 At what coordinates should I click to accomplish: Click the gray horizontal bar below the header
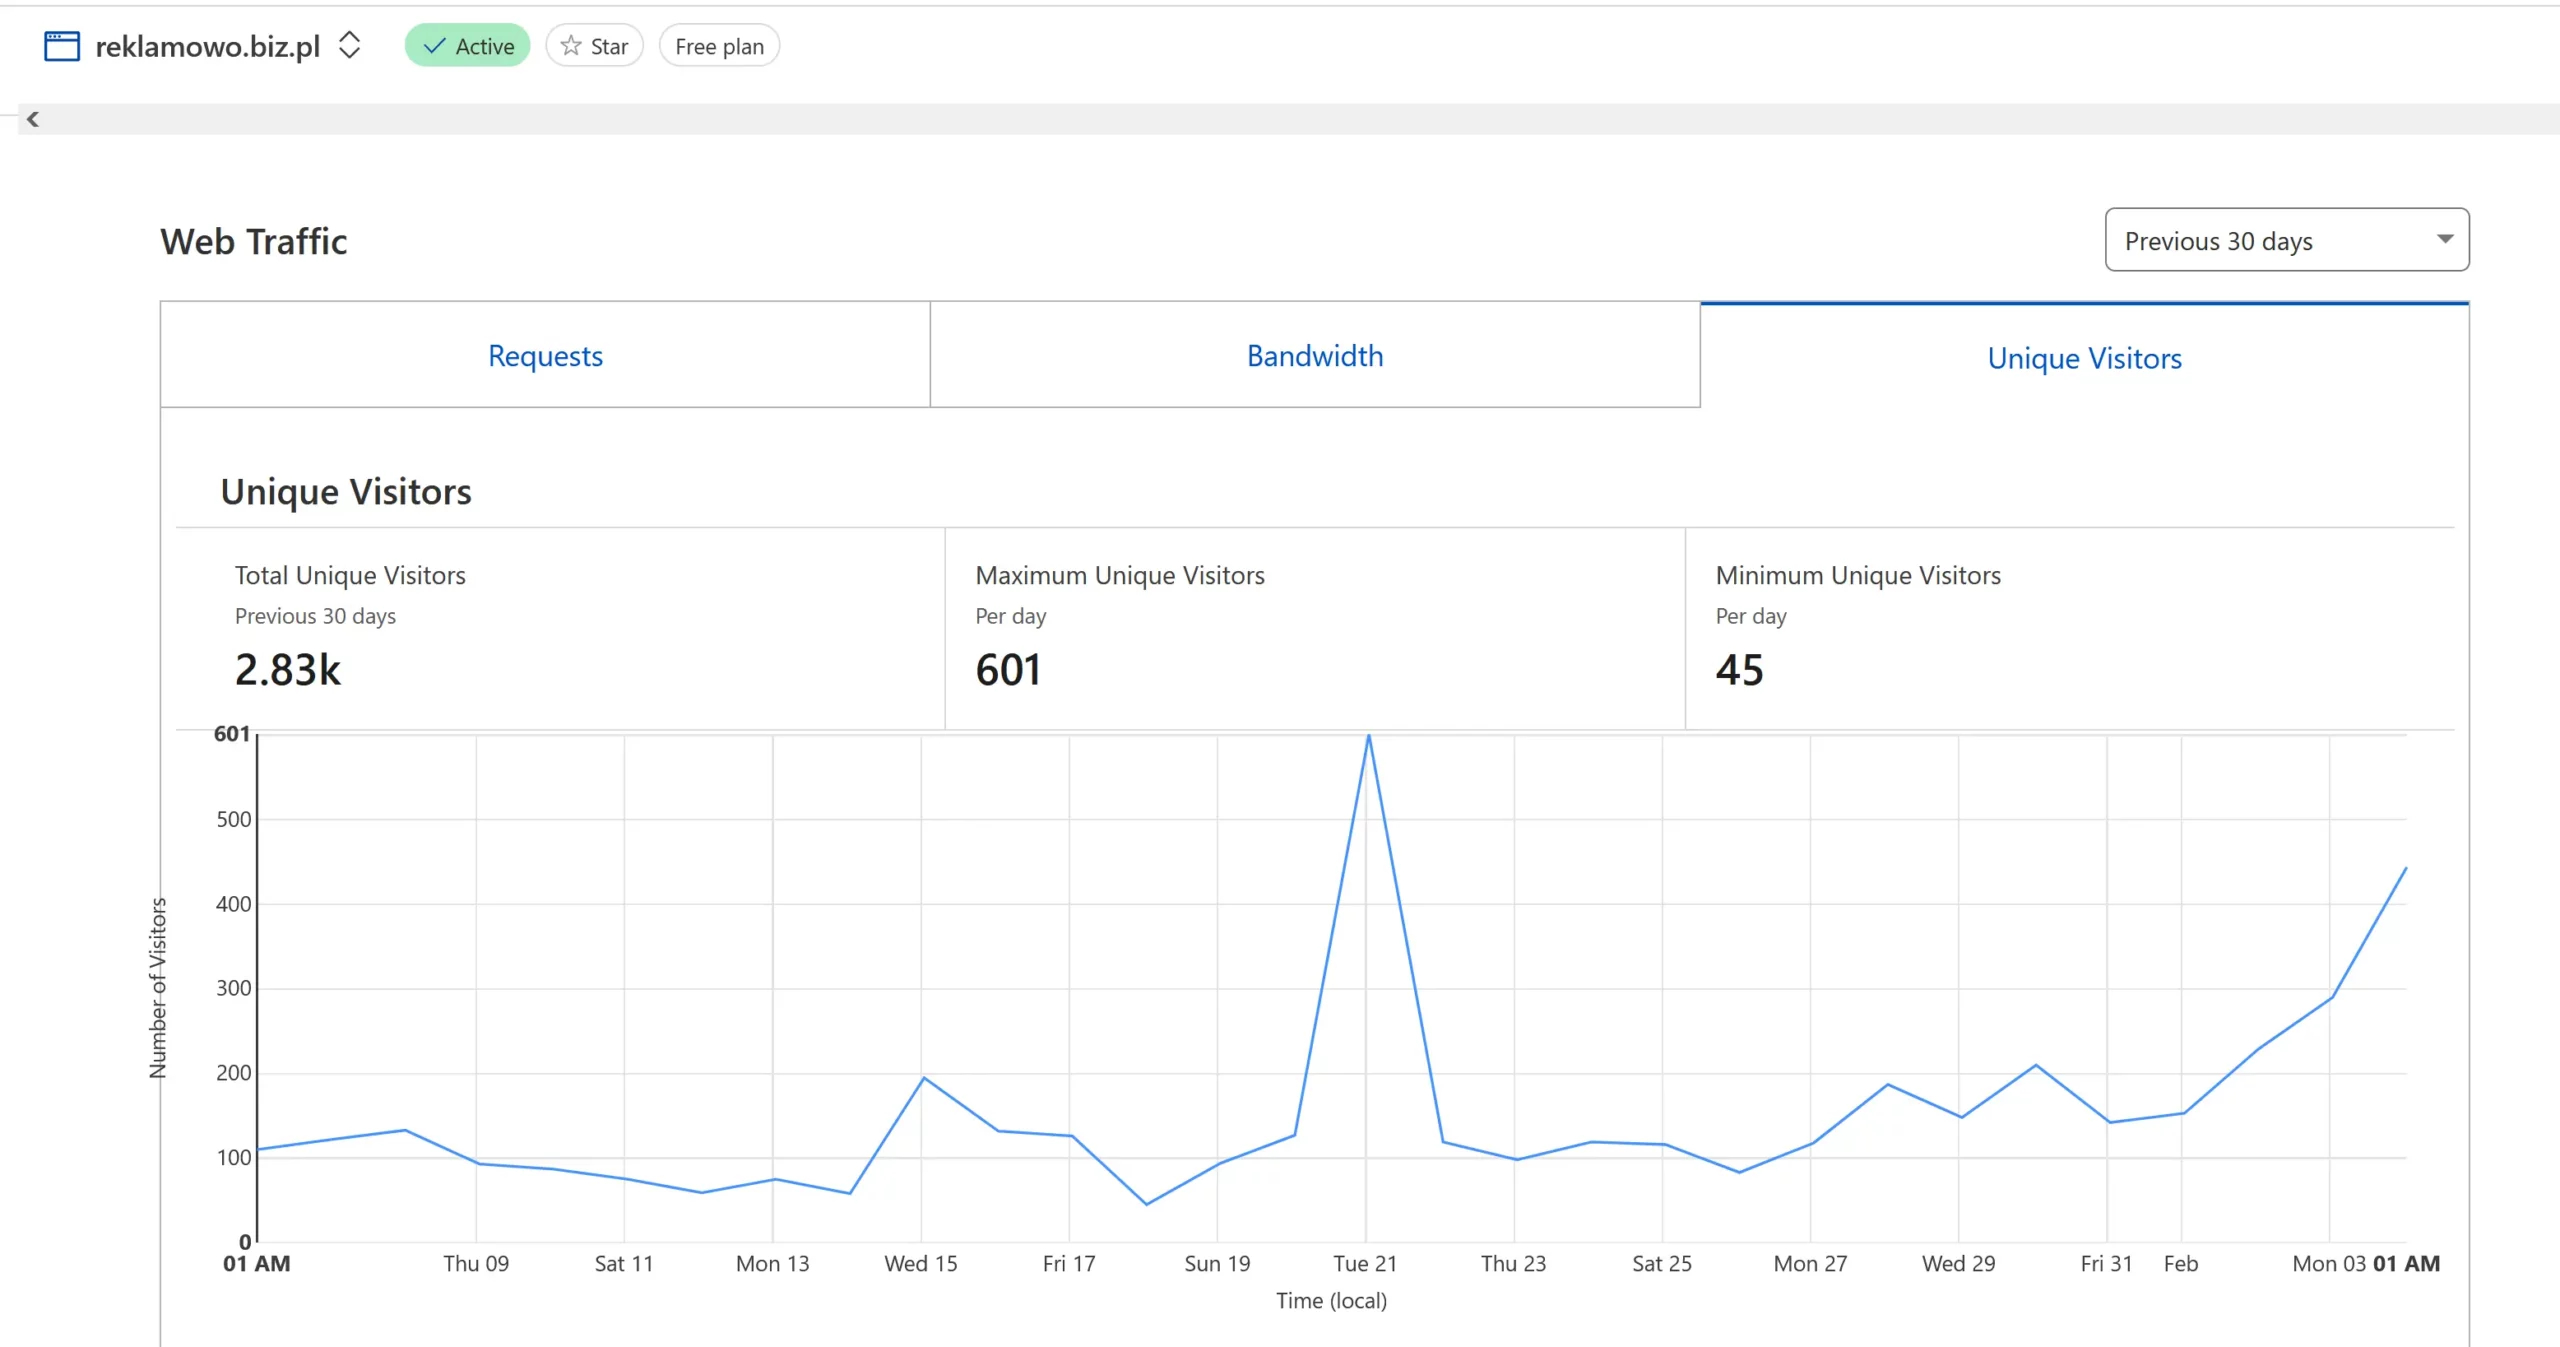click(1300, 119)
